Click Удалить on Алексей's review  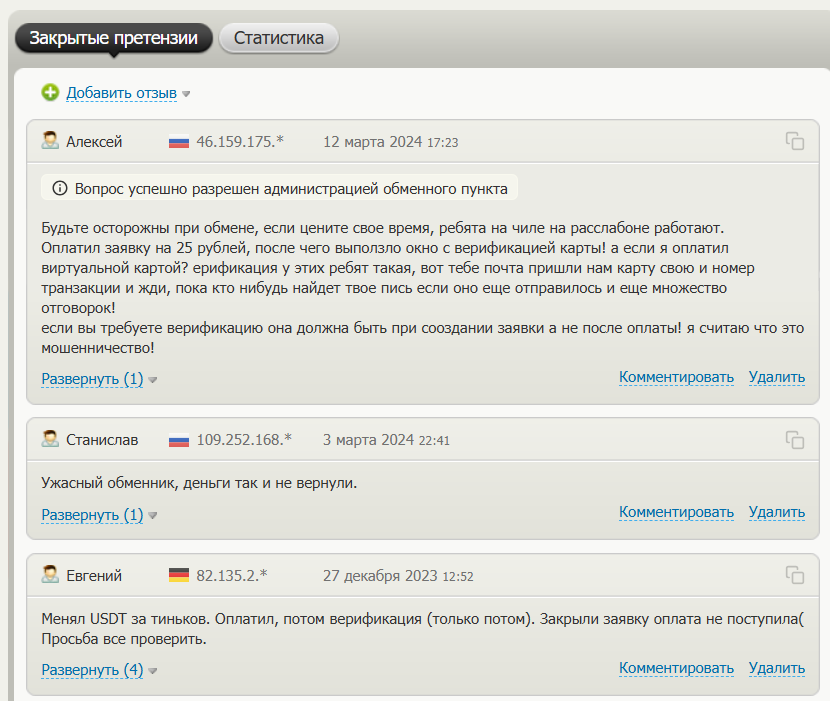(777, 377)
